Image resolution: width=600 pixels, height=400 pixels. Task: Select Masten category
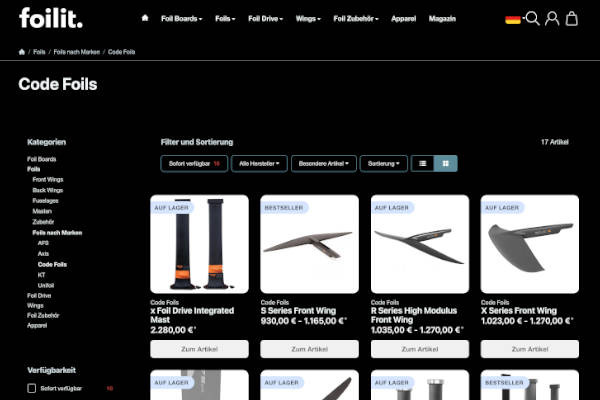[x=42, y=211]
